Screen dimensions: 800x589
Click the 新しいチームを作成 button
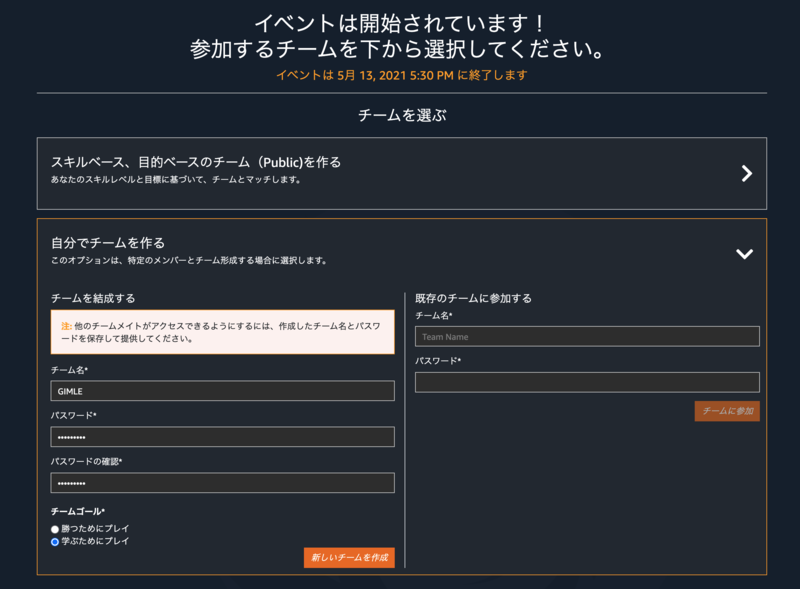click(x=350, y=557)
